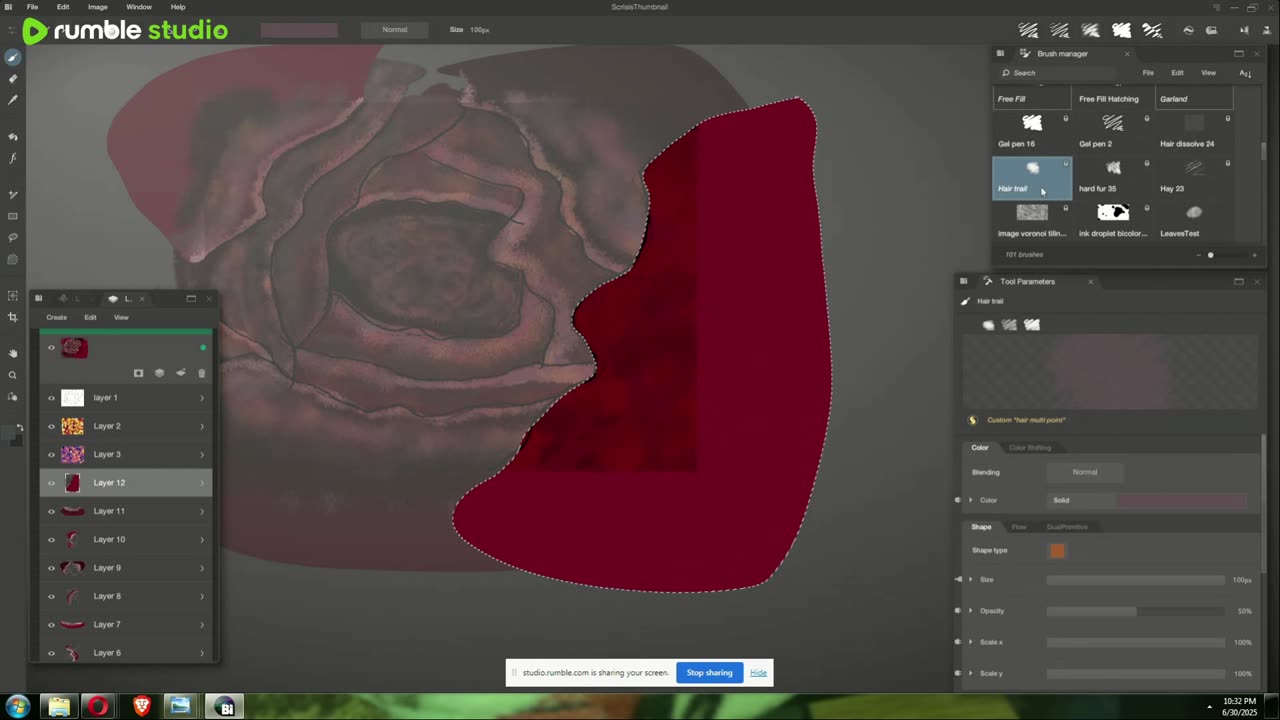Toggle visibility of Layer 8
Screen dimensions: 1280x720
[x=51, y=596]
